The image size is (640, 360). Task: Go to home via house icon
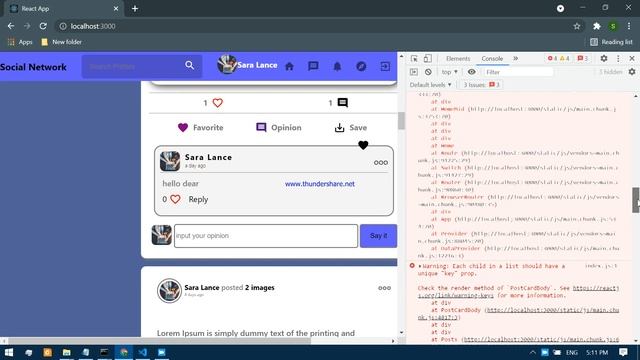click(x=289, y=66)
